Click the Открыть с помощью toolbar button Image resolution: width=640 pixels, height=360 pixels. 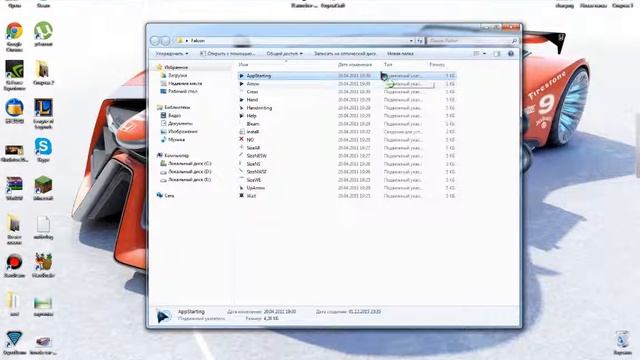coord(227,53)
